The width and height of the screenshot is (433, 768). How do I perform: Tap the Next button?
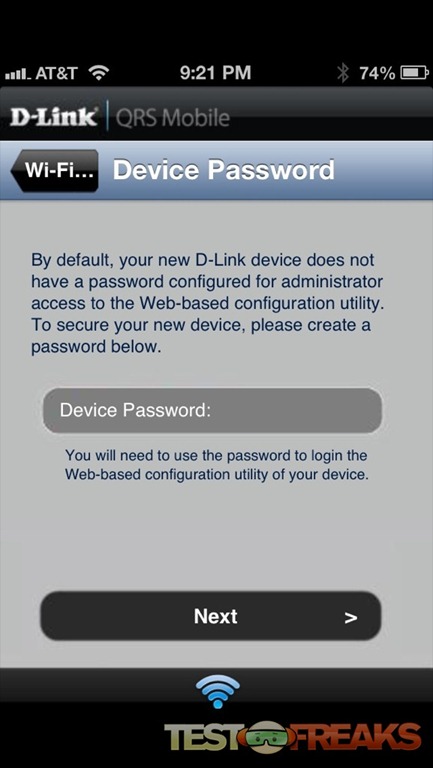pos(211,616)
